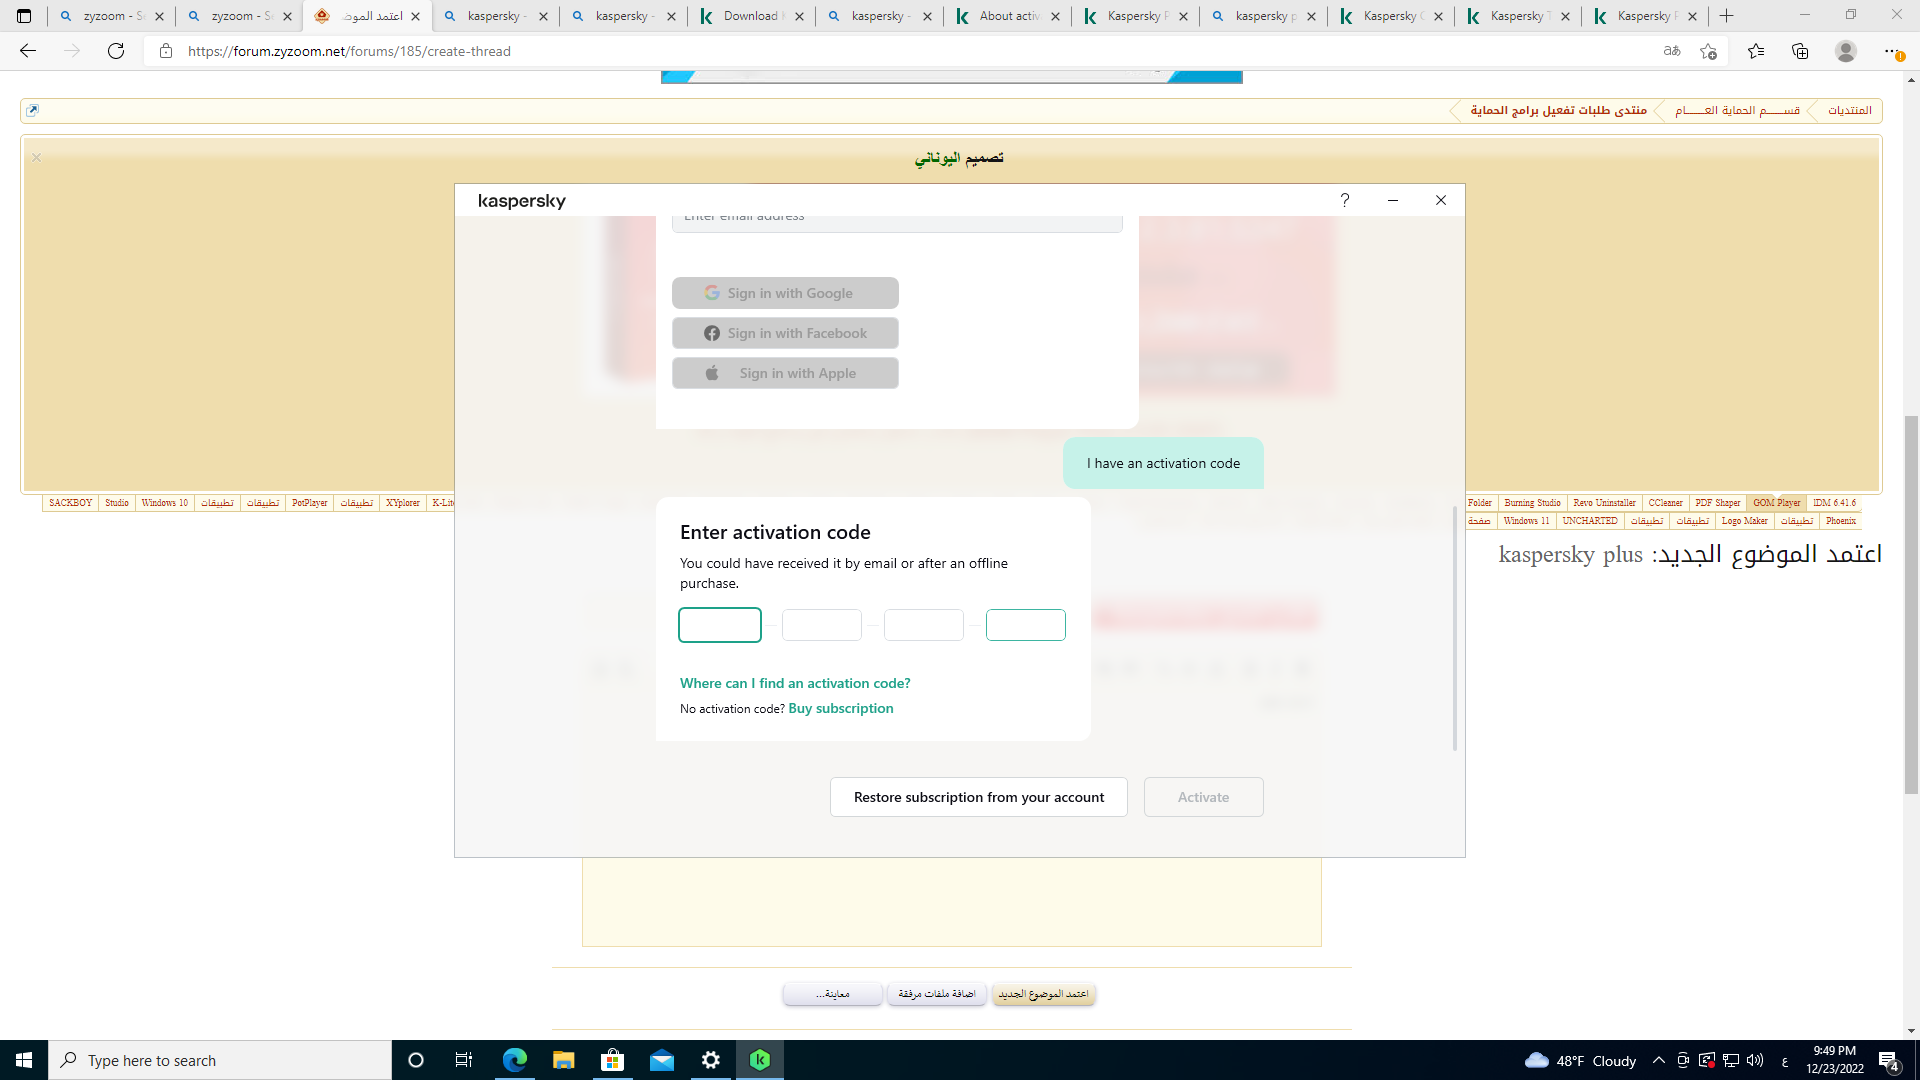Open Microsoft Edge from taskbar
1920x1080 pixels.
pos(514,1060)
